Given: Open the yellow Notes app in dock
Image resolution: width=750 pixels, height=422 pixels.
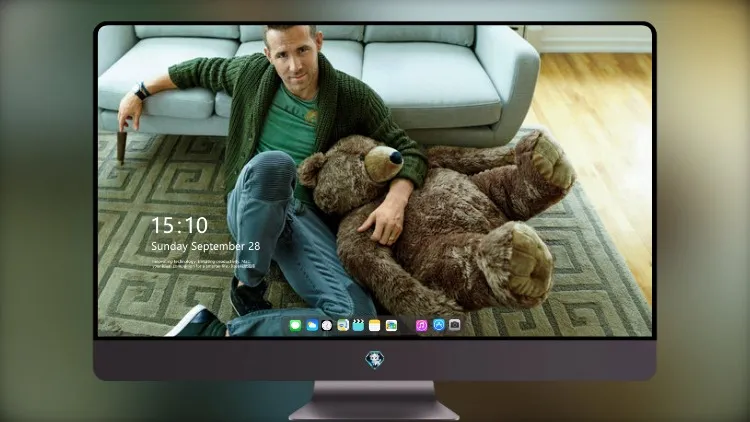Looking at the screenshot, I should [x=375, y=325].
